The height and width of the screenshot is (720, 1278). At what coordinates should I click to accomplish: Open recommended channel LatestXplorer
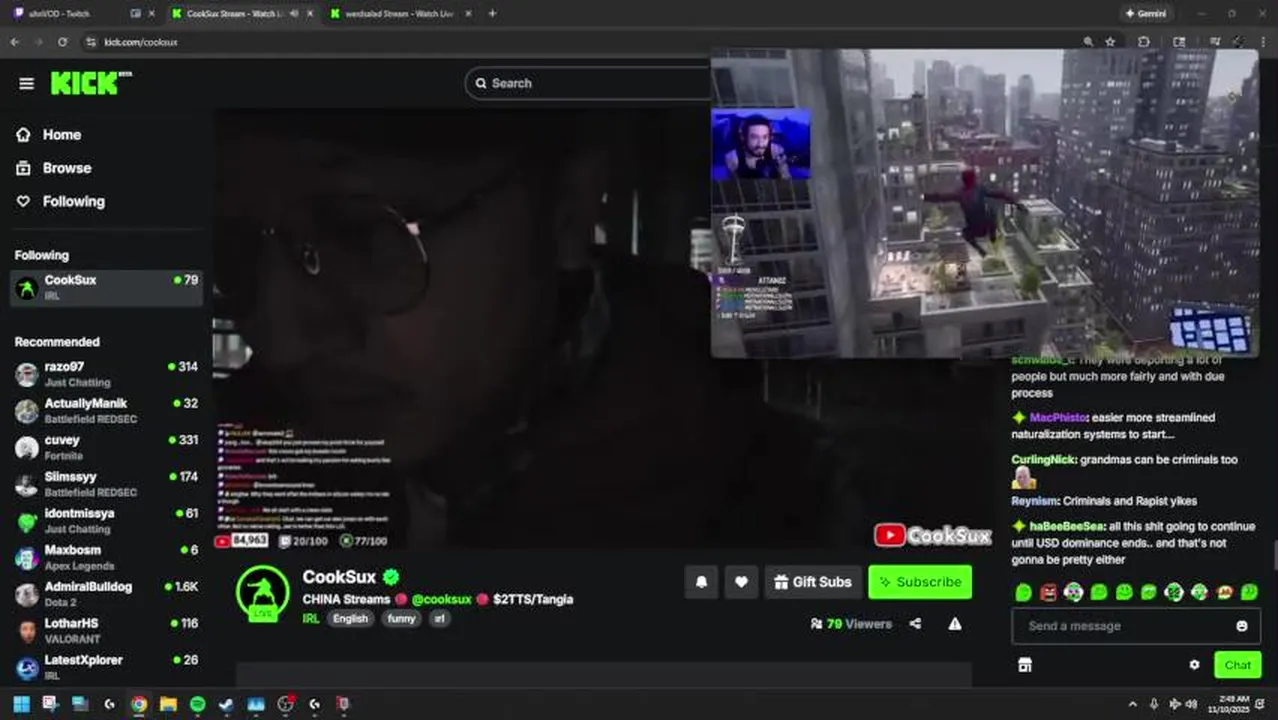(x=106, y=667)
